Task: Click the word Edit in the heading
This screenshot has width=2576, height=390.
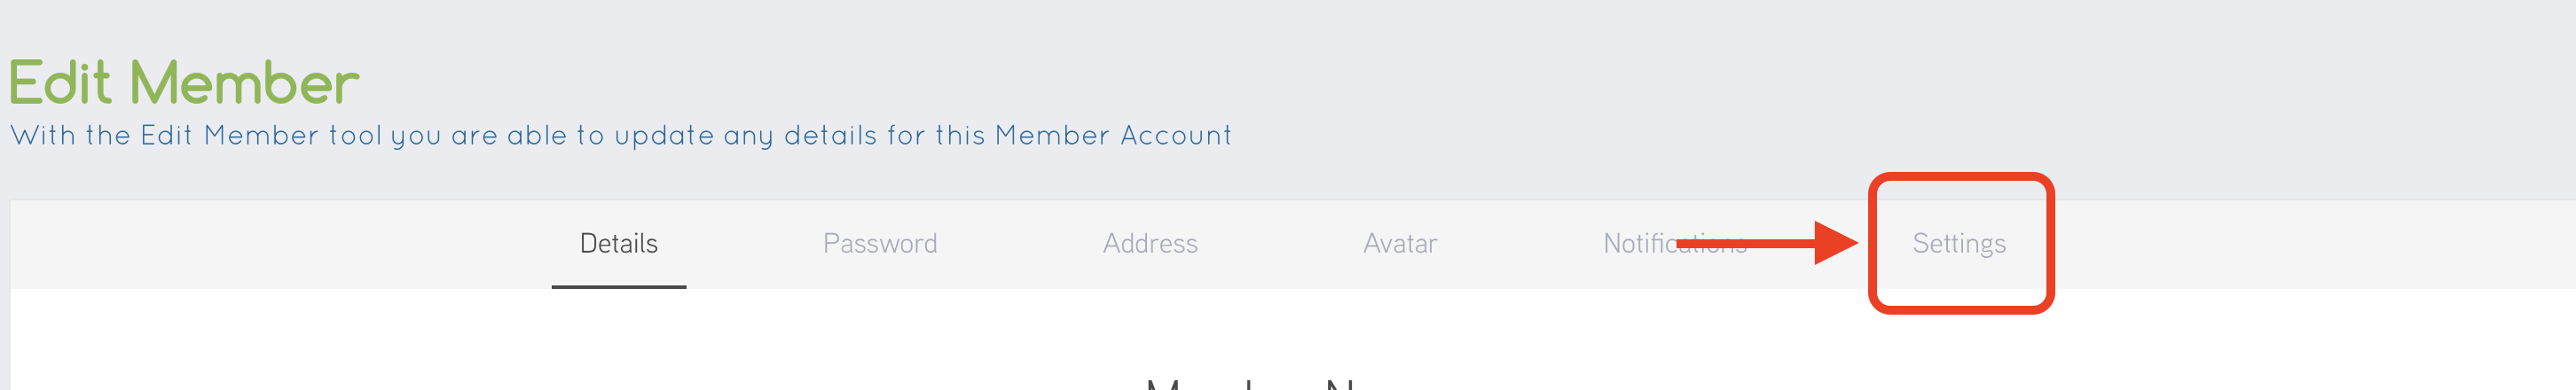Action: [60, 82]
